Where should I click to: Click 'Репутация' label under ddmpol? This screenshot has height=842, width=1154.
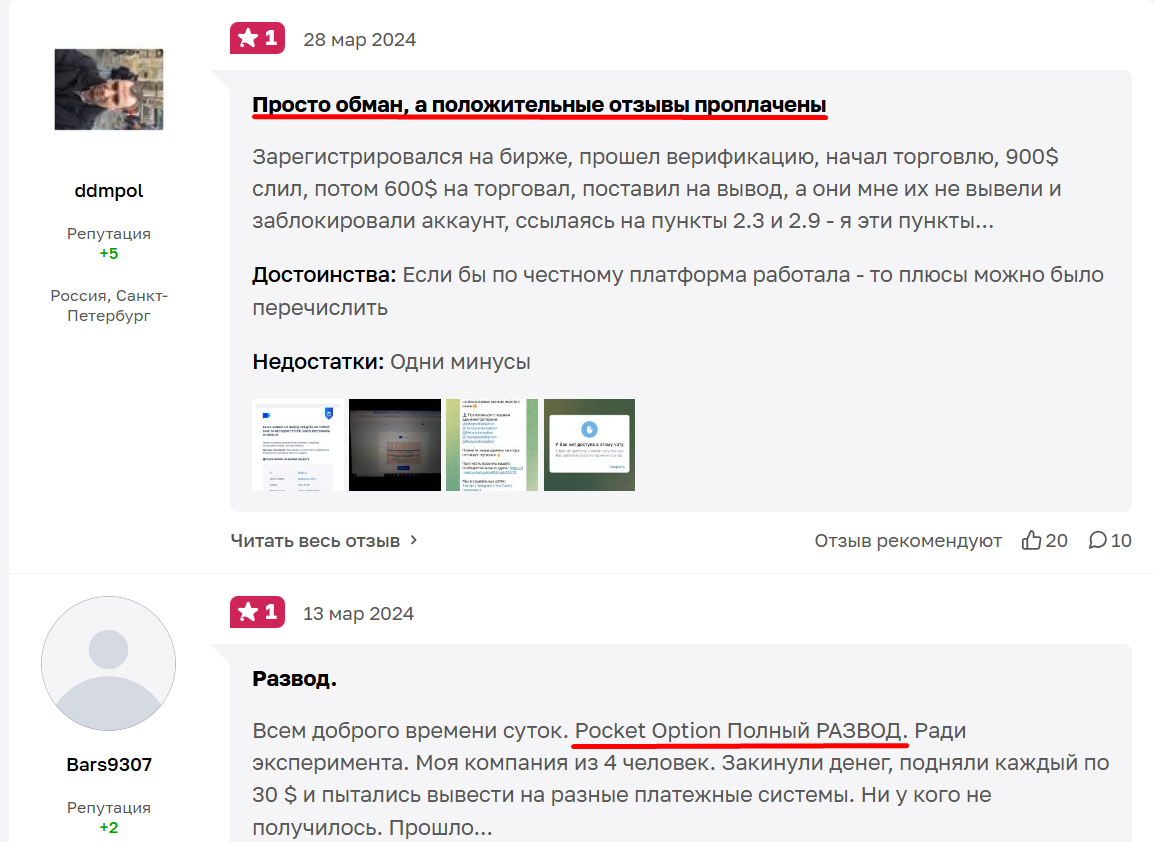click(109, 234)
